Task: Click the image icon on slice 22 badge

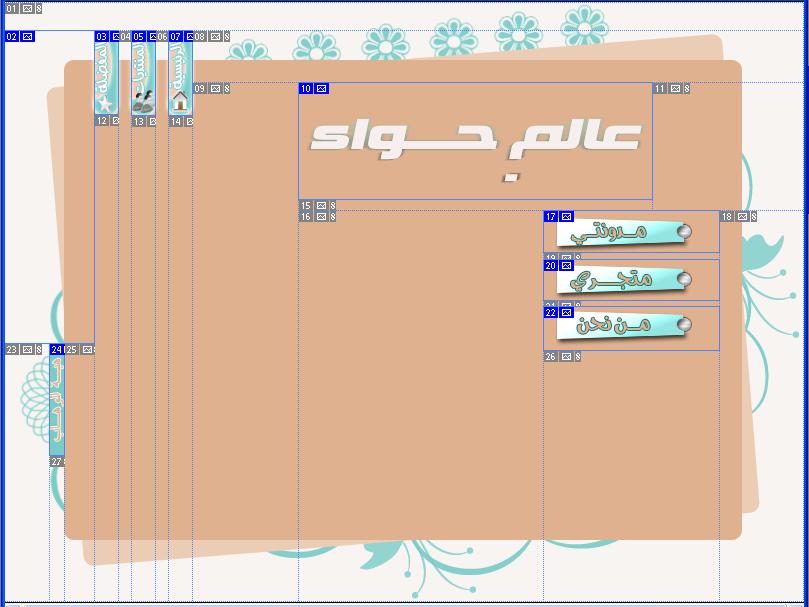Action: point(566,313)
